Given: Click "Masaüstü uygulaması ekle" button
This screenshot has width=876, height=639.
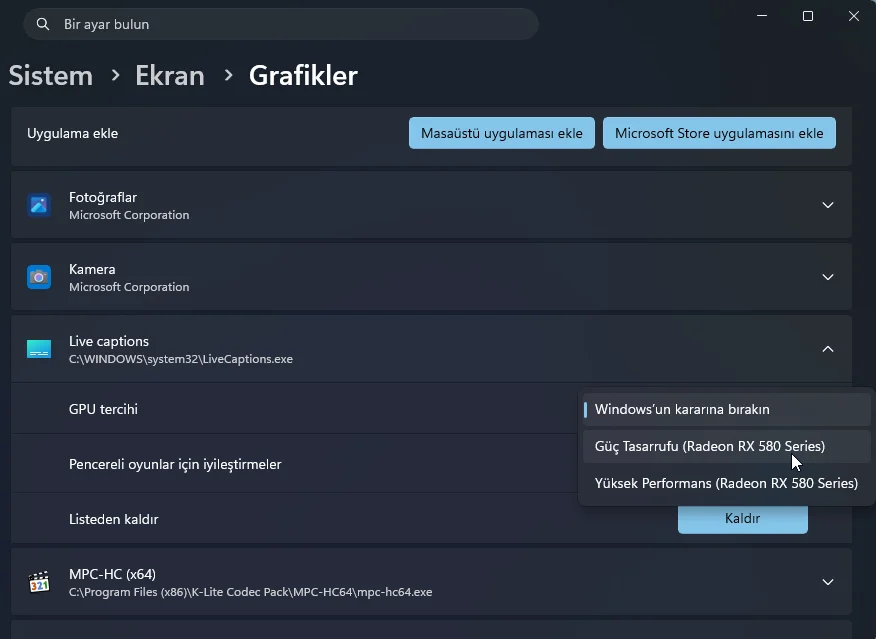Looking at the screenshot, I should coord(502,133).
